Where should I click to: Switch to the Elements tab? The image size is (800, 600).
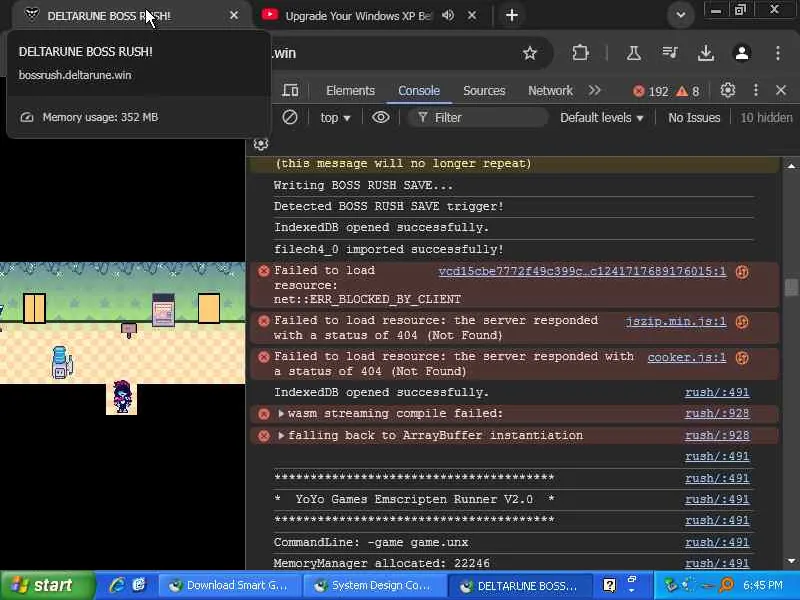(350, 91)
